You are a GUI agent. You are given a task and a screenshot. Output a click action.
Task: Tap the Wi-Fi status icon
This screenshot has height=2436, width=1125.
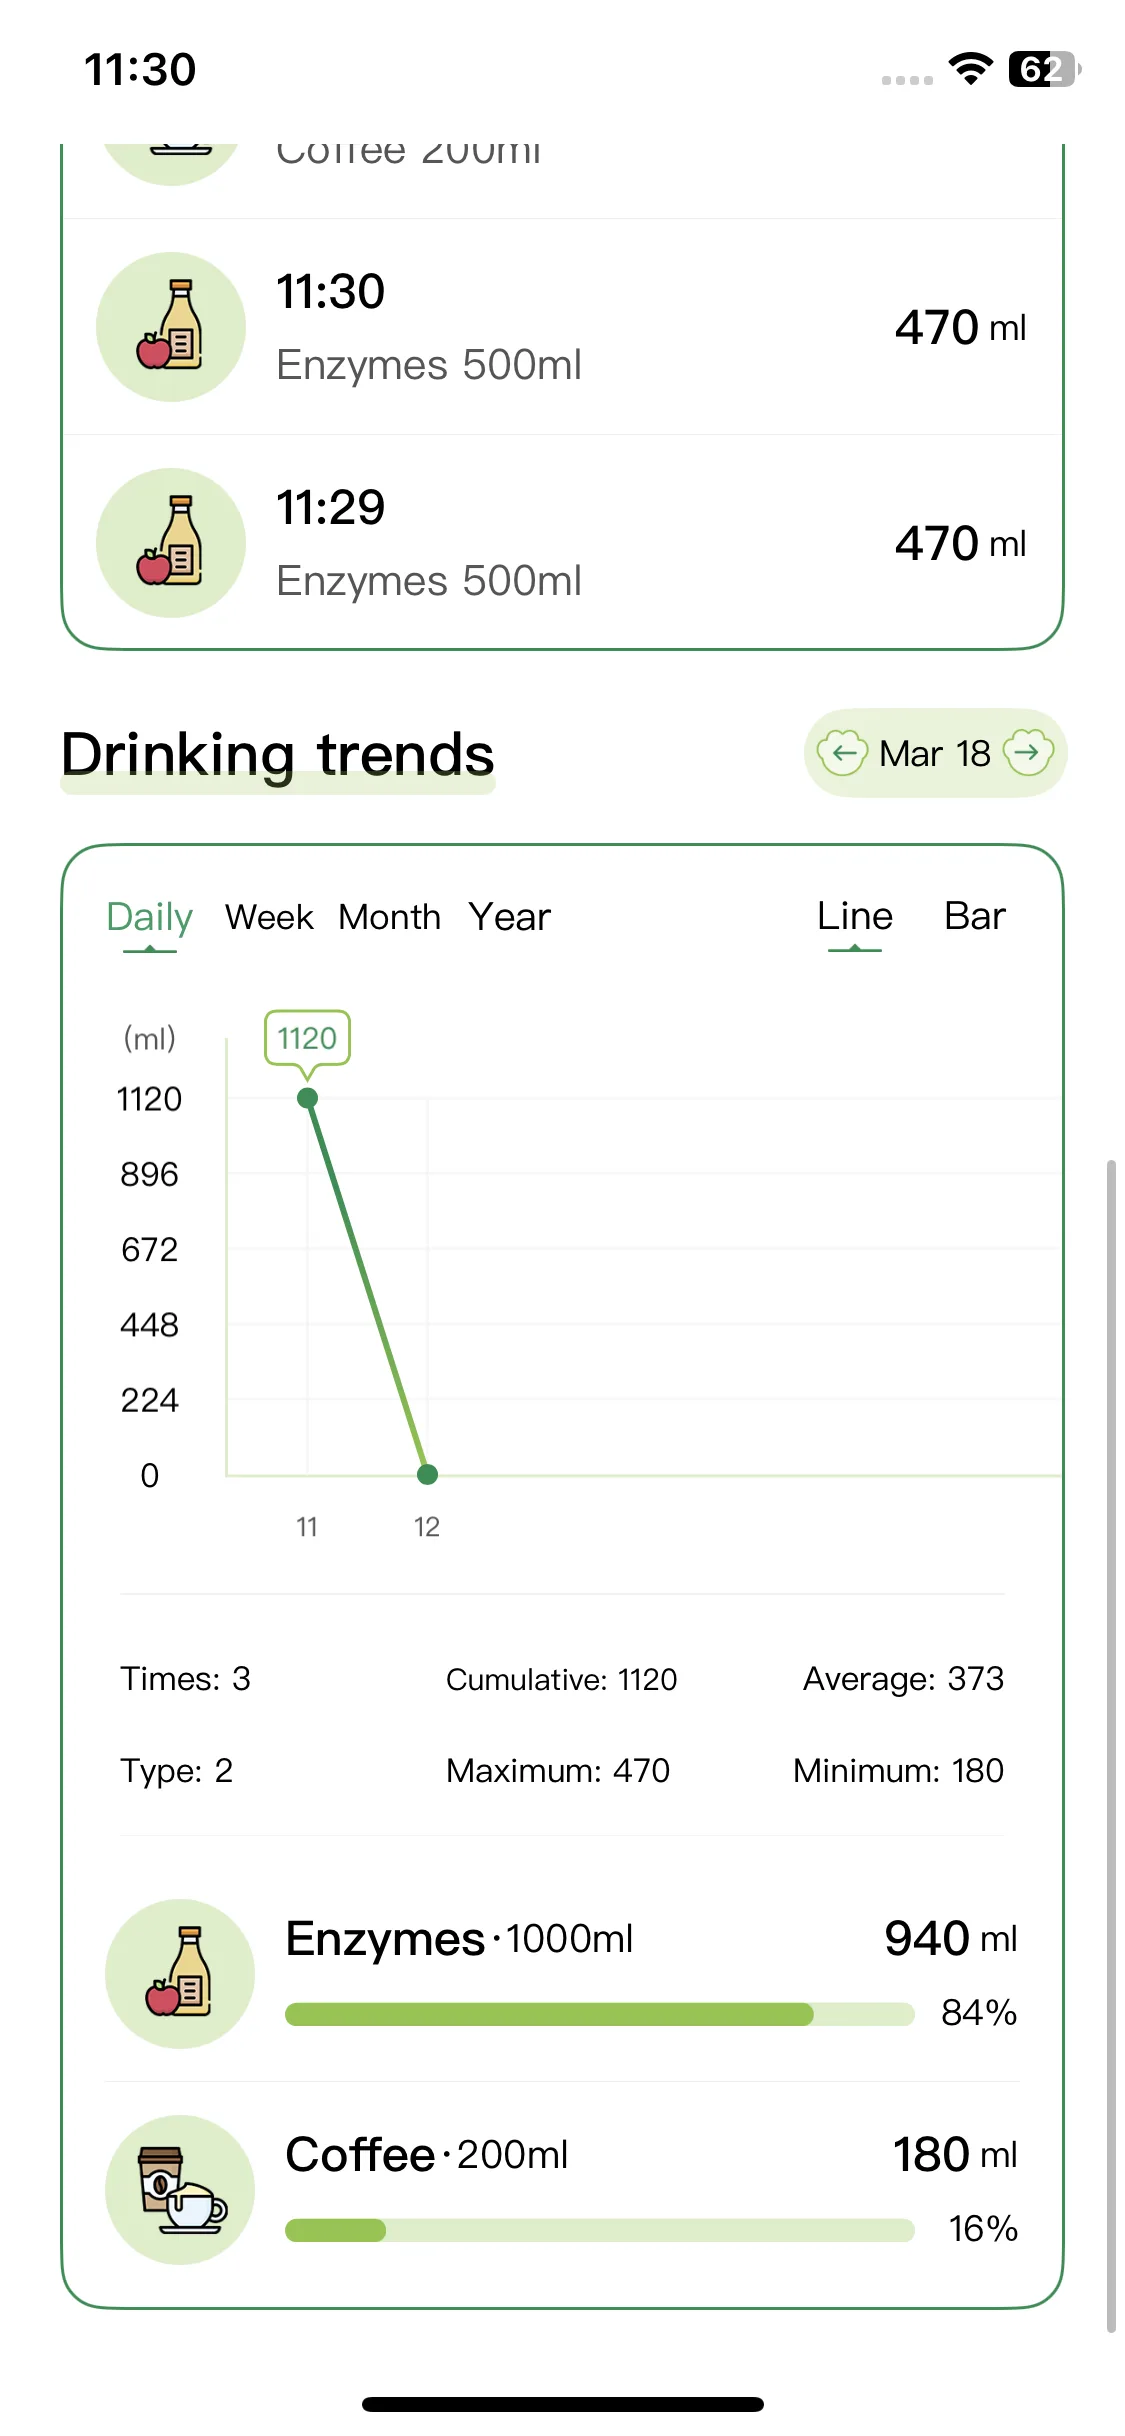point(969,69)
